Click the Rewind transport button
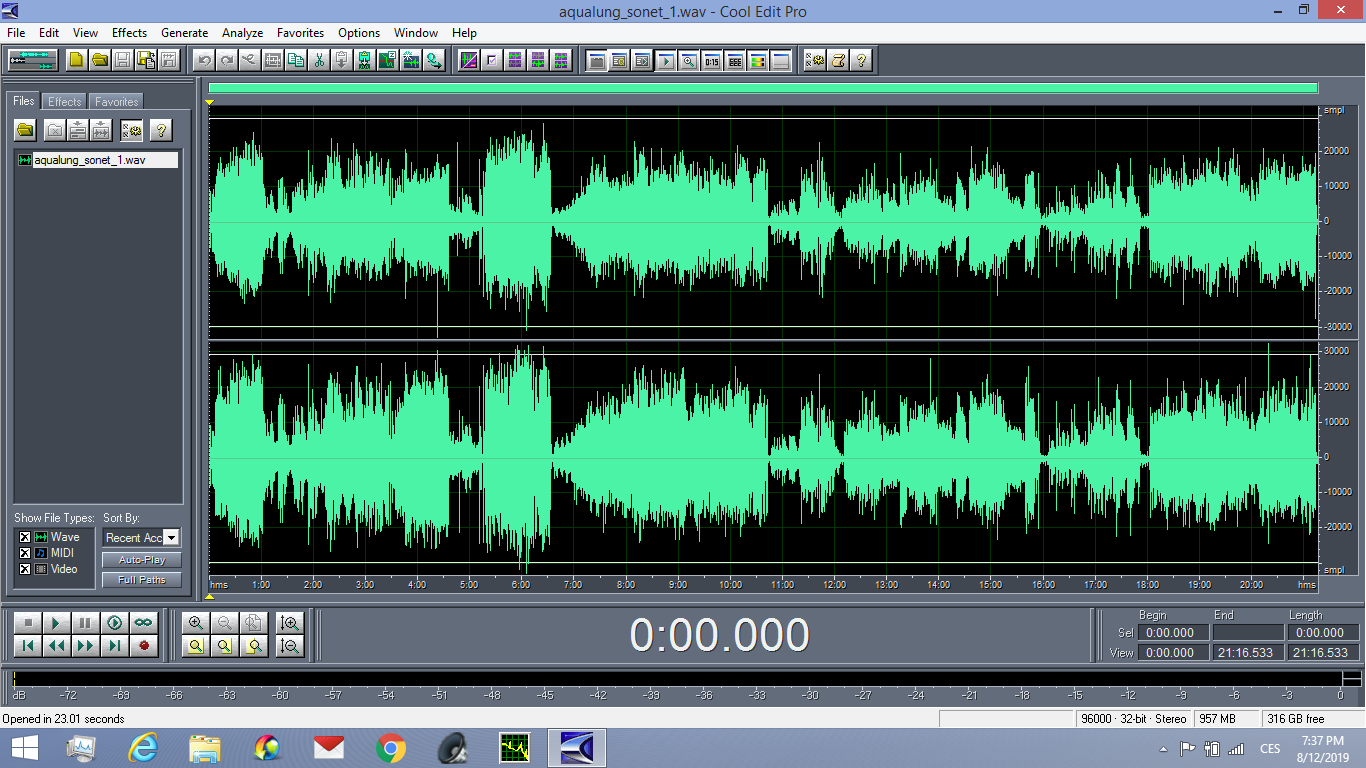This screenshot has width=1366, height=768. point(57,646)
